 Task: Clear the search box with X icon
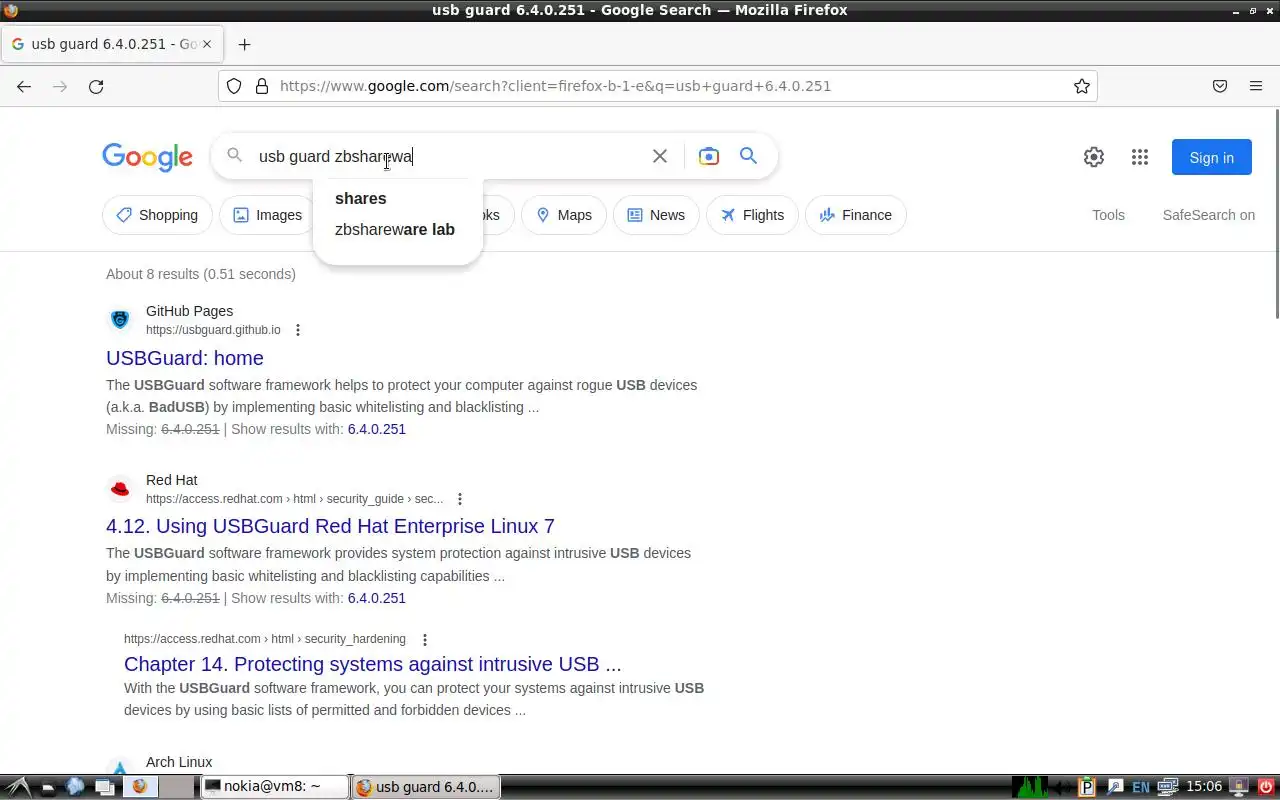click(660, 156)
